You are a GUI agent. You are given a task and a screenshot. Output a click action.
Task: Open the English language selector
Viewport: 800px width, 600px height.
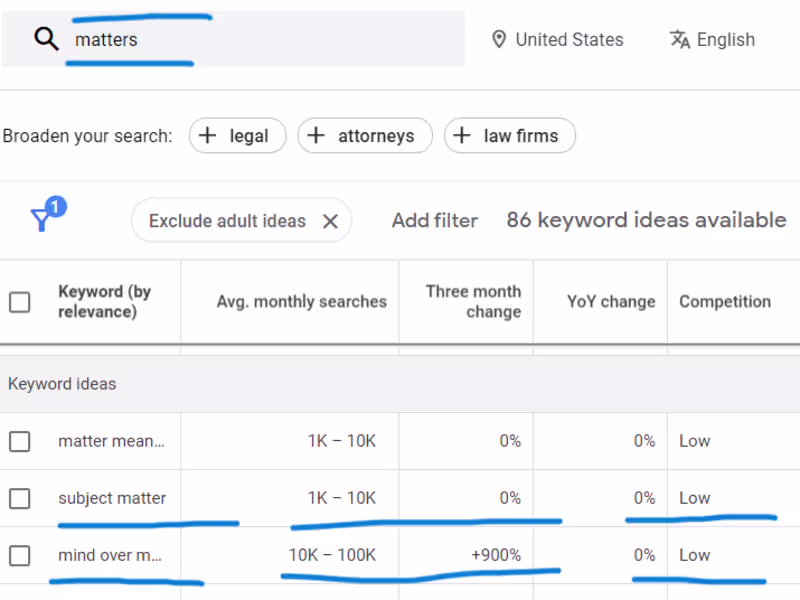pyautogui.click(x=725, y=40)
